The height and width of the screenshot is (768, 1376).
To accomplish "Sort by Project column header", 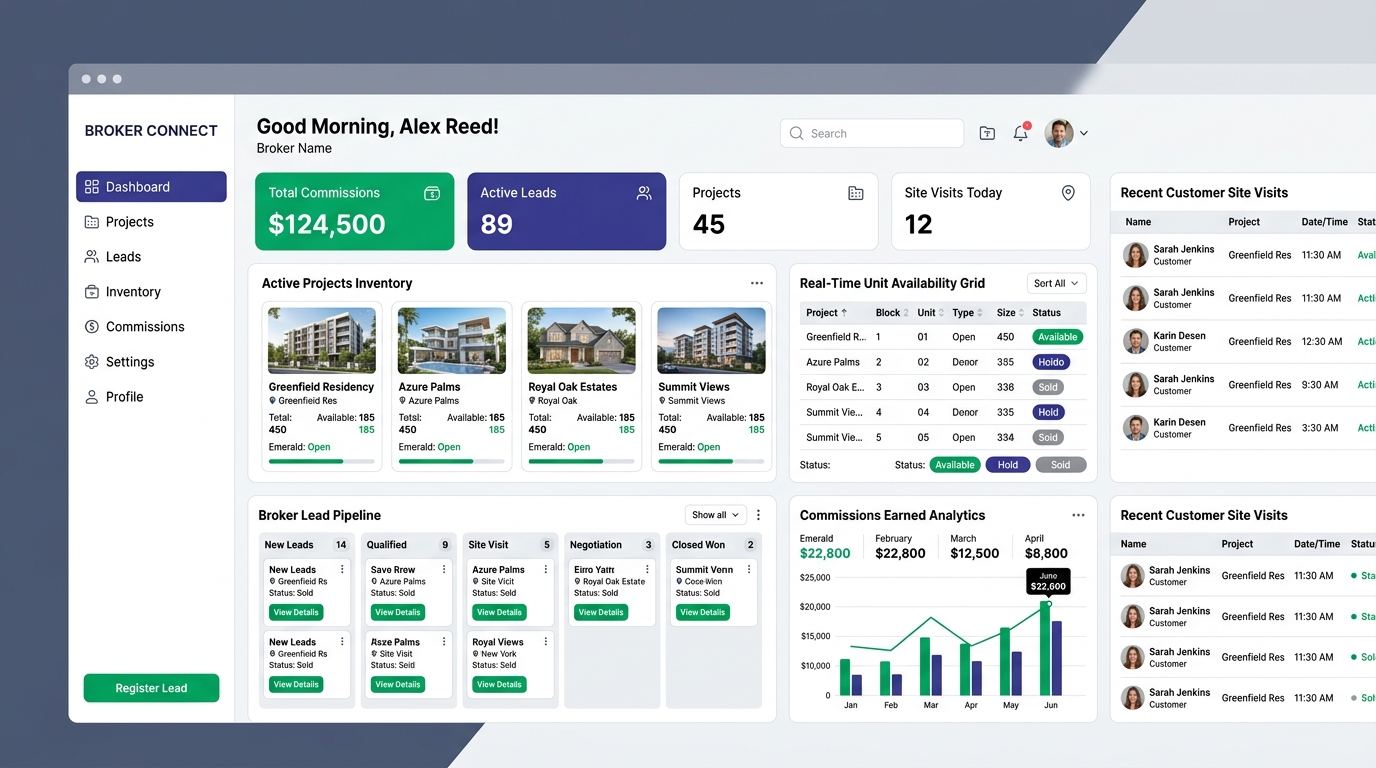I will (x=827, y=313).
